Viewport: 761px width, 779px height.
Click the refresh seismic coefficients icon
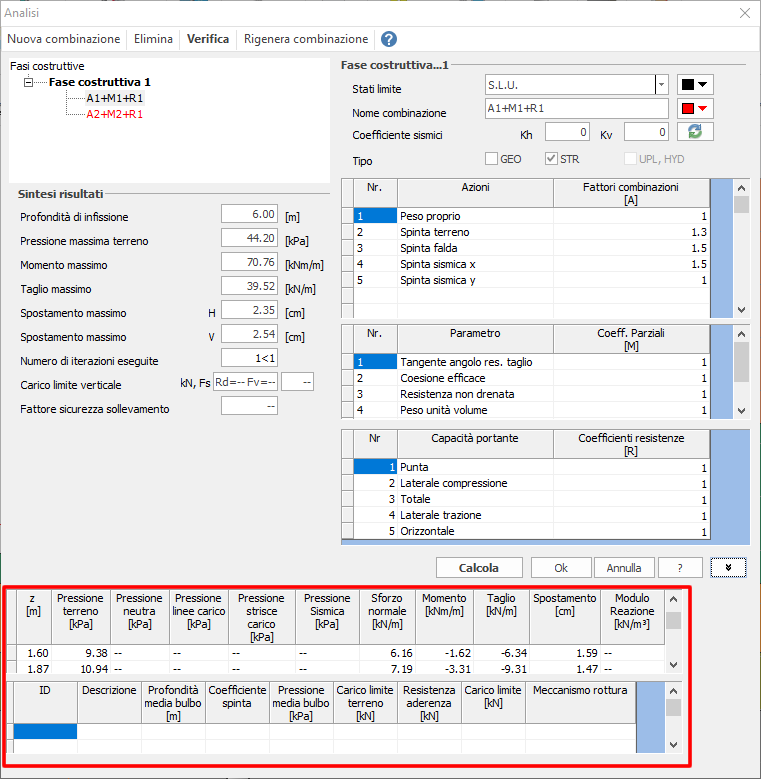click(x=695, y=132)
